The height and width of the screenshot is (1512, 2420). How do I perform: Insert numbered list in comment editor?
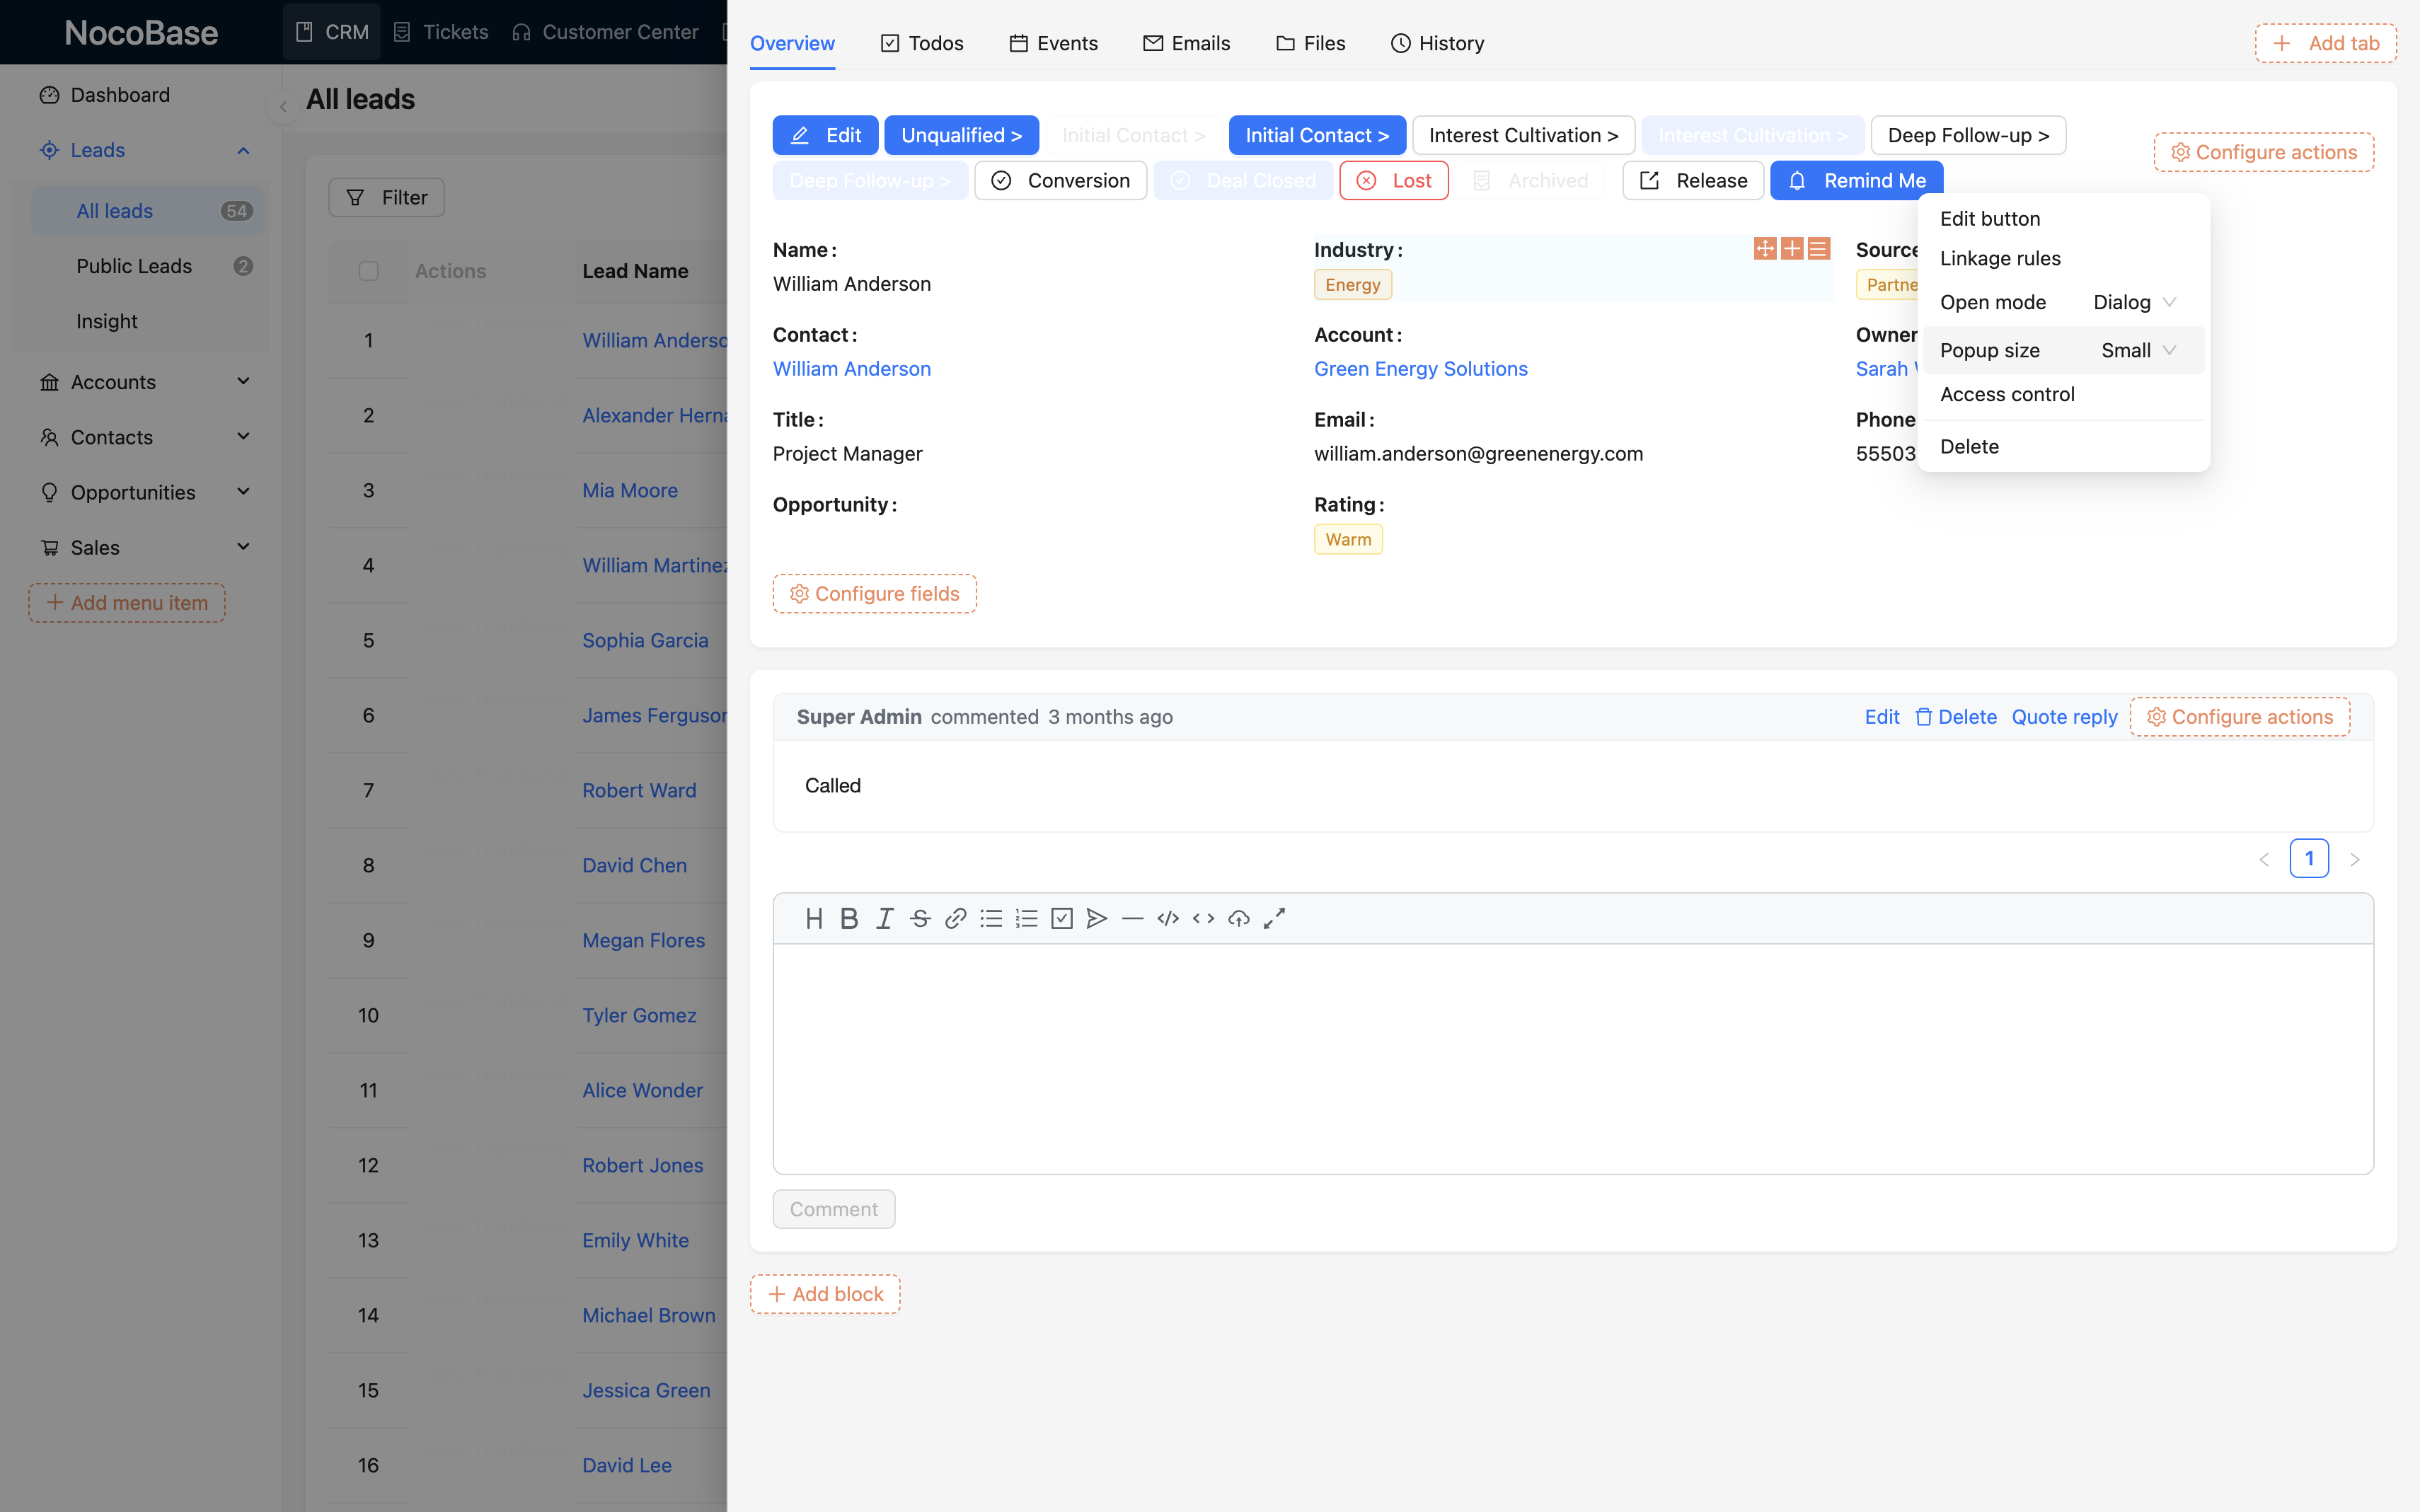click(x=1026, y=918)
